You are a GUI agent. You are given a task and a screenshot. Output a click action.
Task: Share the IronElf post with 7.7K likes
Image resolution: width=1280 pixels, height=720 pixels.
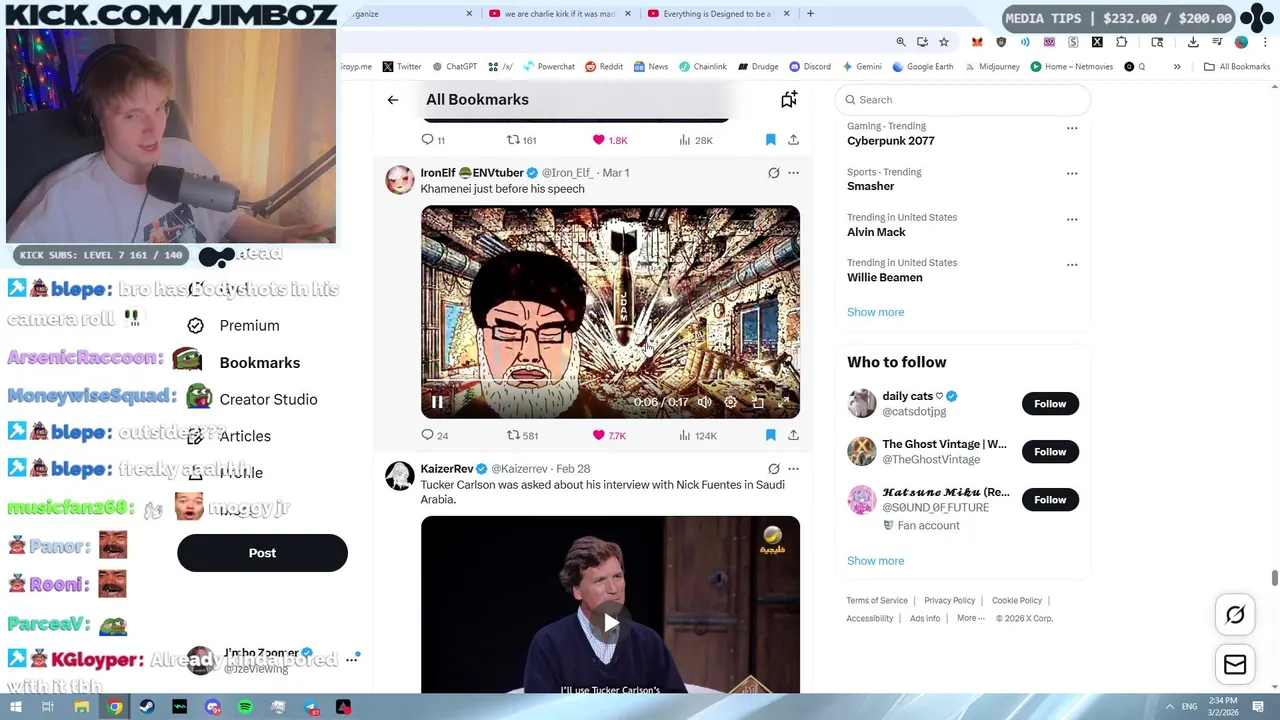pyautogui.click(x=793, y=435)
